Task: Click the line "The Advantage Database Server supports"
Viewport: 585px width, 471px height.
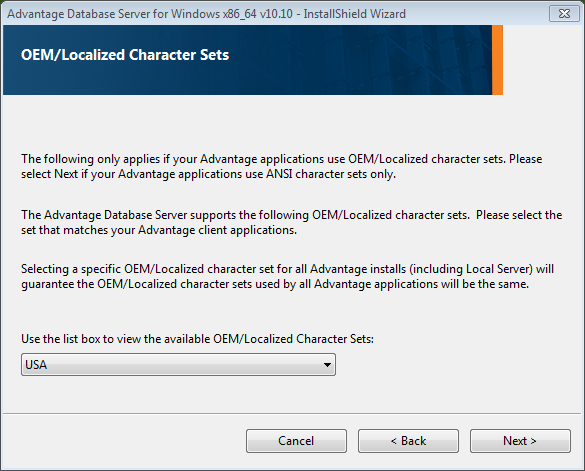Action: 291,215
